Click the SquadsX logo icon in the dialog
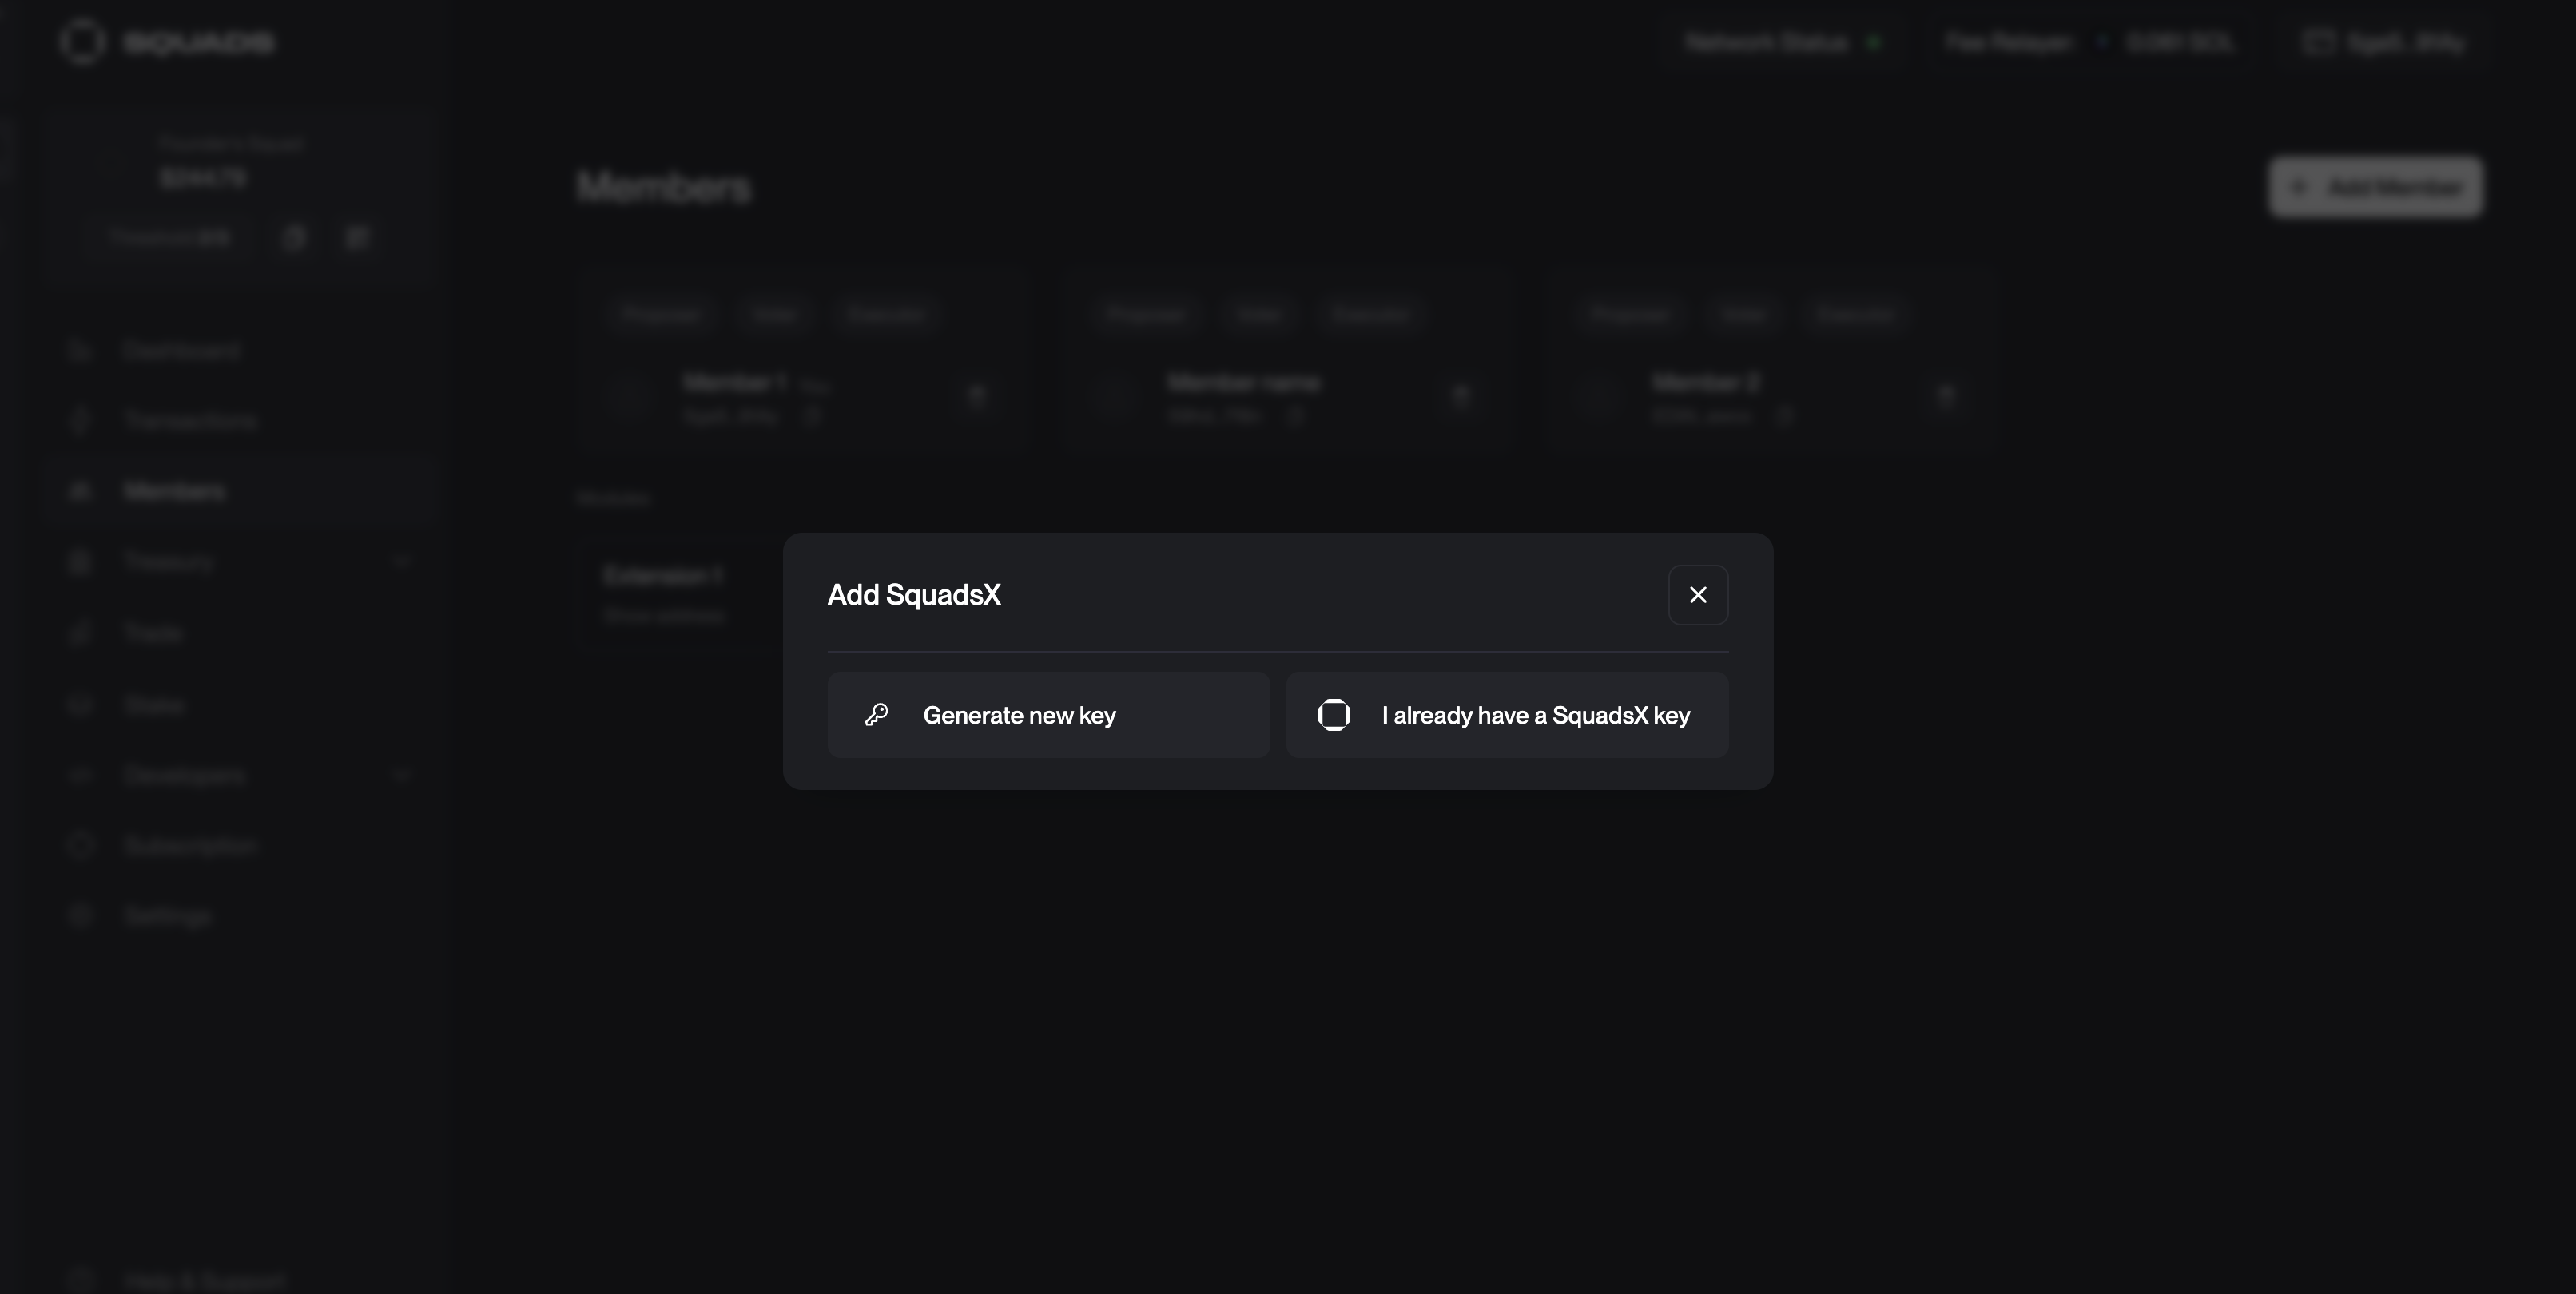 pos(1334,715)
